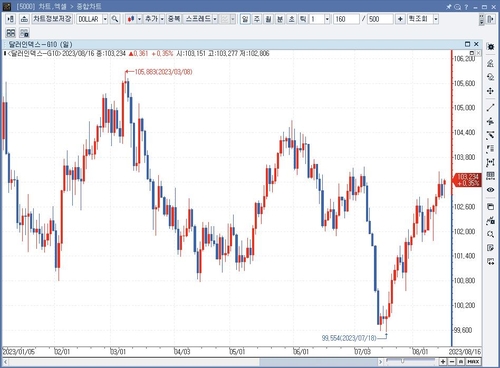Click the refresh-style icon above crosshair tool

pyautogui.click(x=490, y=77)
